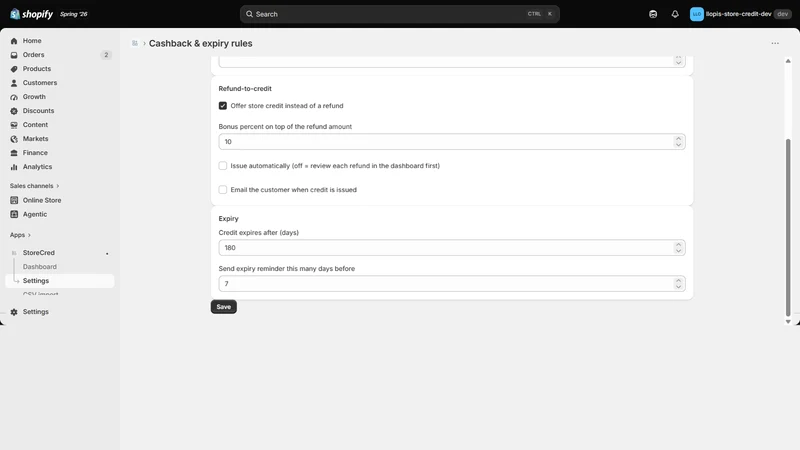Image resolution: width=800 pixels, height=450 pixels.
Task: Open the notifications bell
Action: pyautogui.click(x=675, y=14)
